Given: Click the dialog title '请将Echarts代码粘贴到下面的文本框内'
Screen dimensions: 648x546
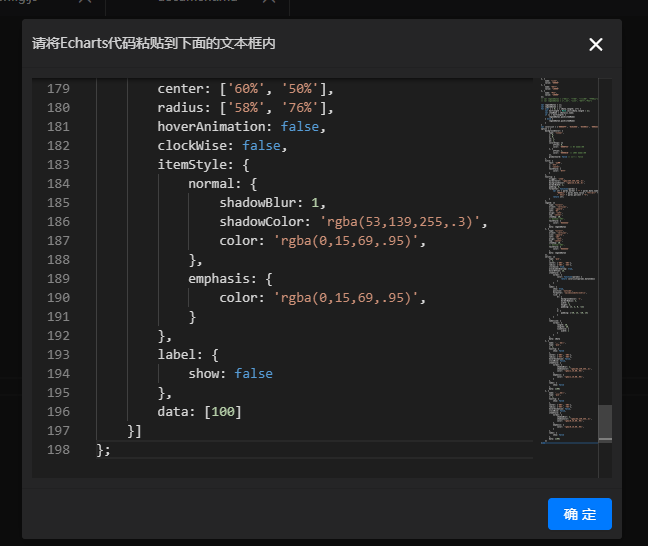Looking at the screenshot, I should point(153,43).
